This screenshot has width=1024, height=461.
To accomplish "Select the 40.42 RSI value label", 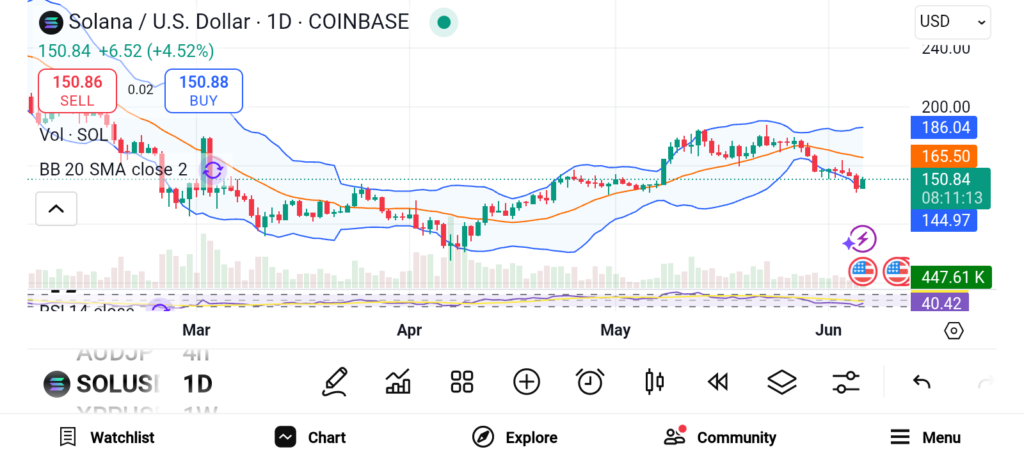I will (x=940, y=302).
